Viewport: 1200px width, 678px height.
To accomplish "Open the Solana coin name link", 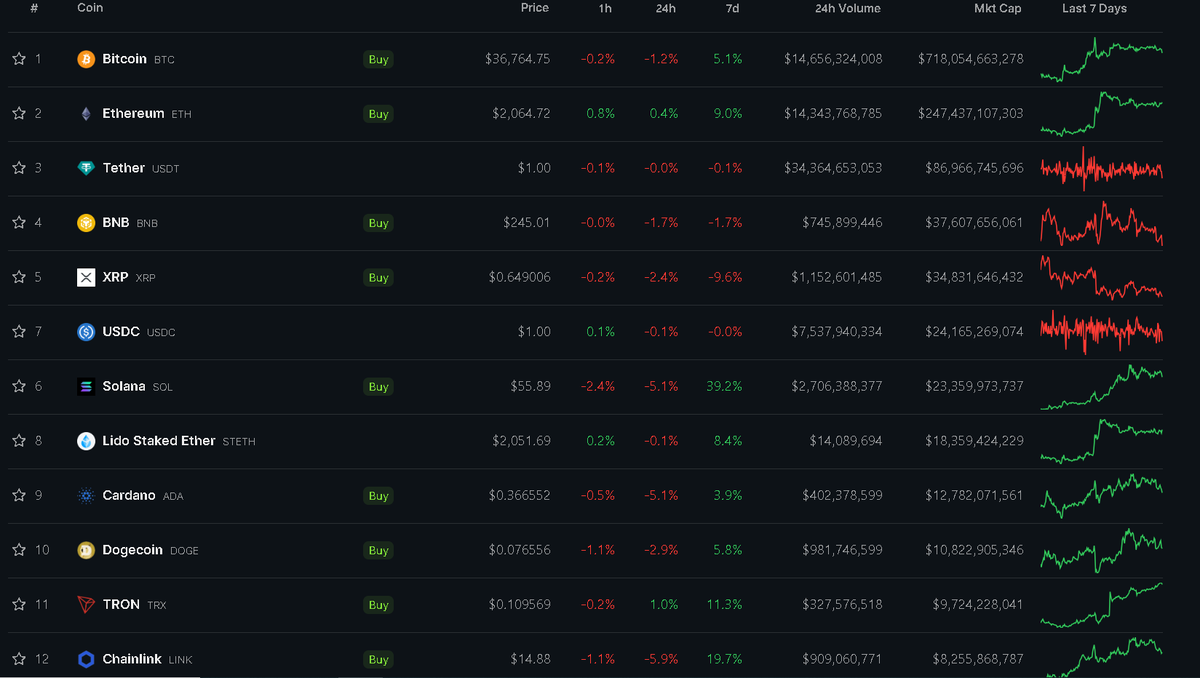I will [x=124, y=386].
